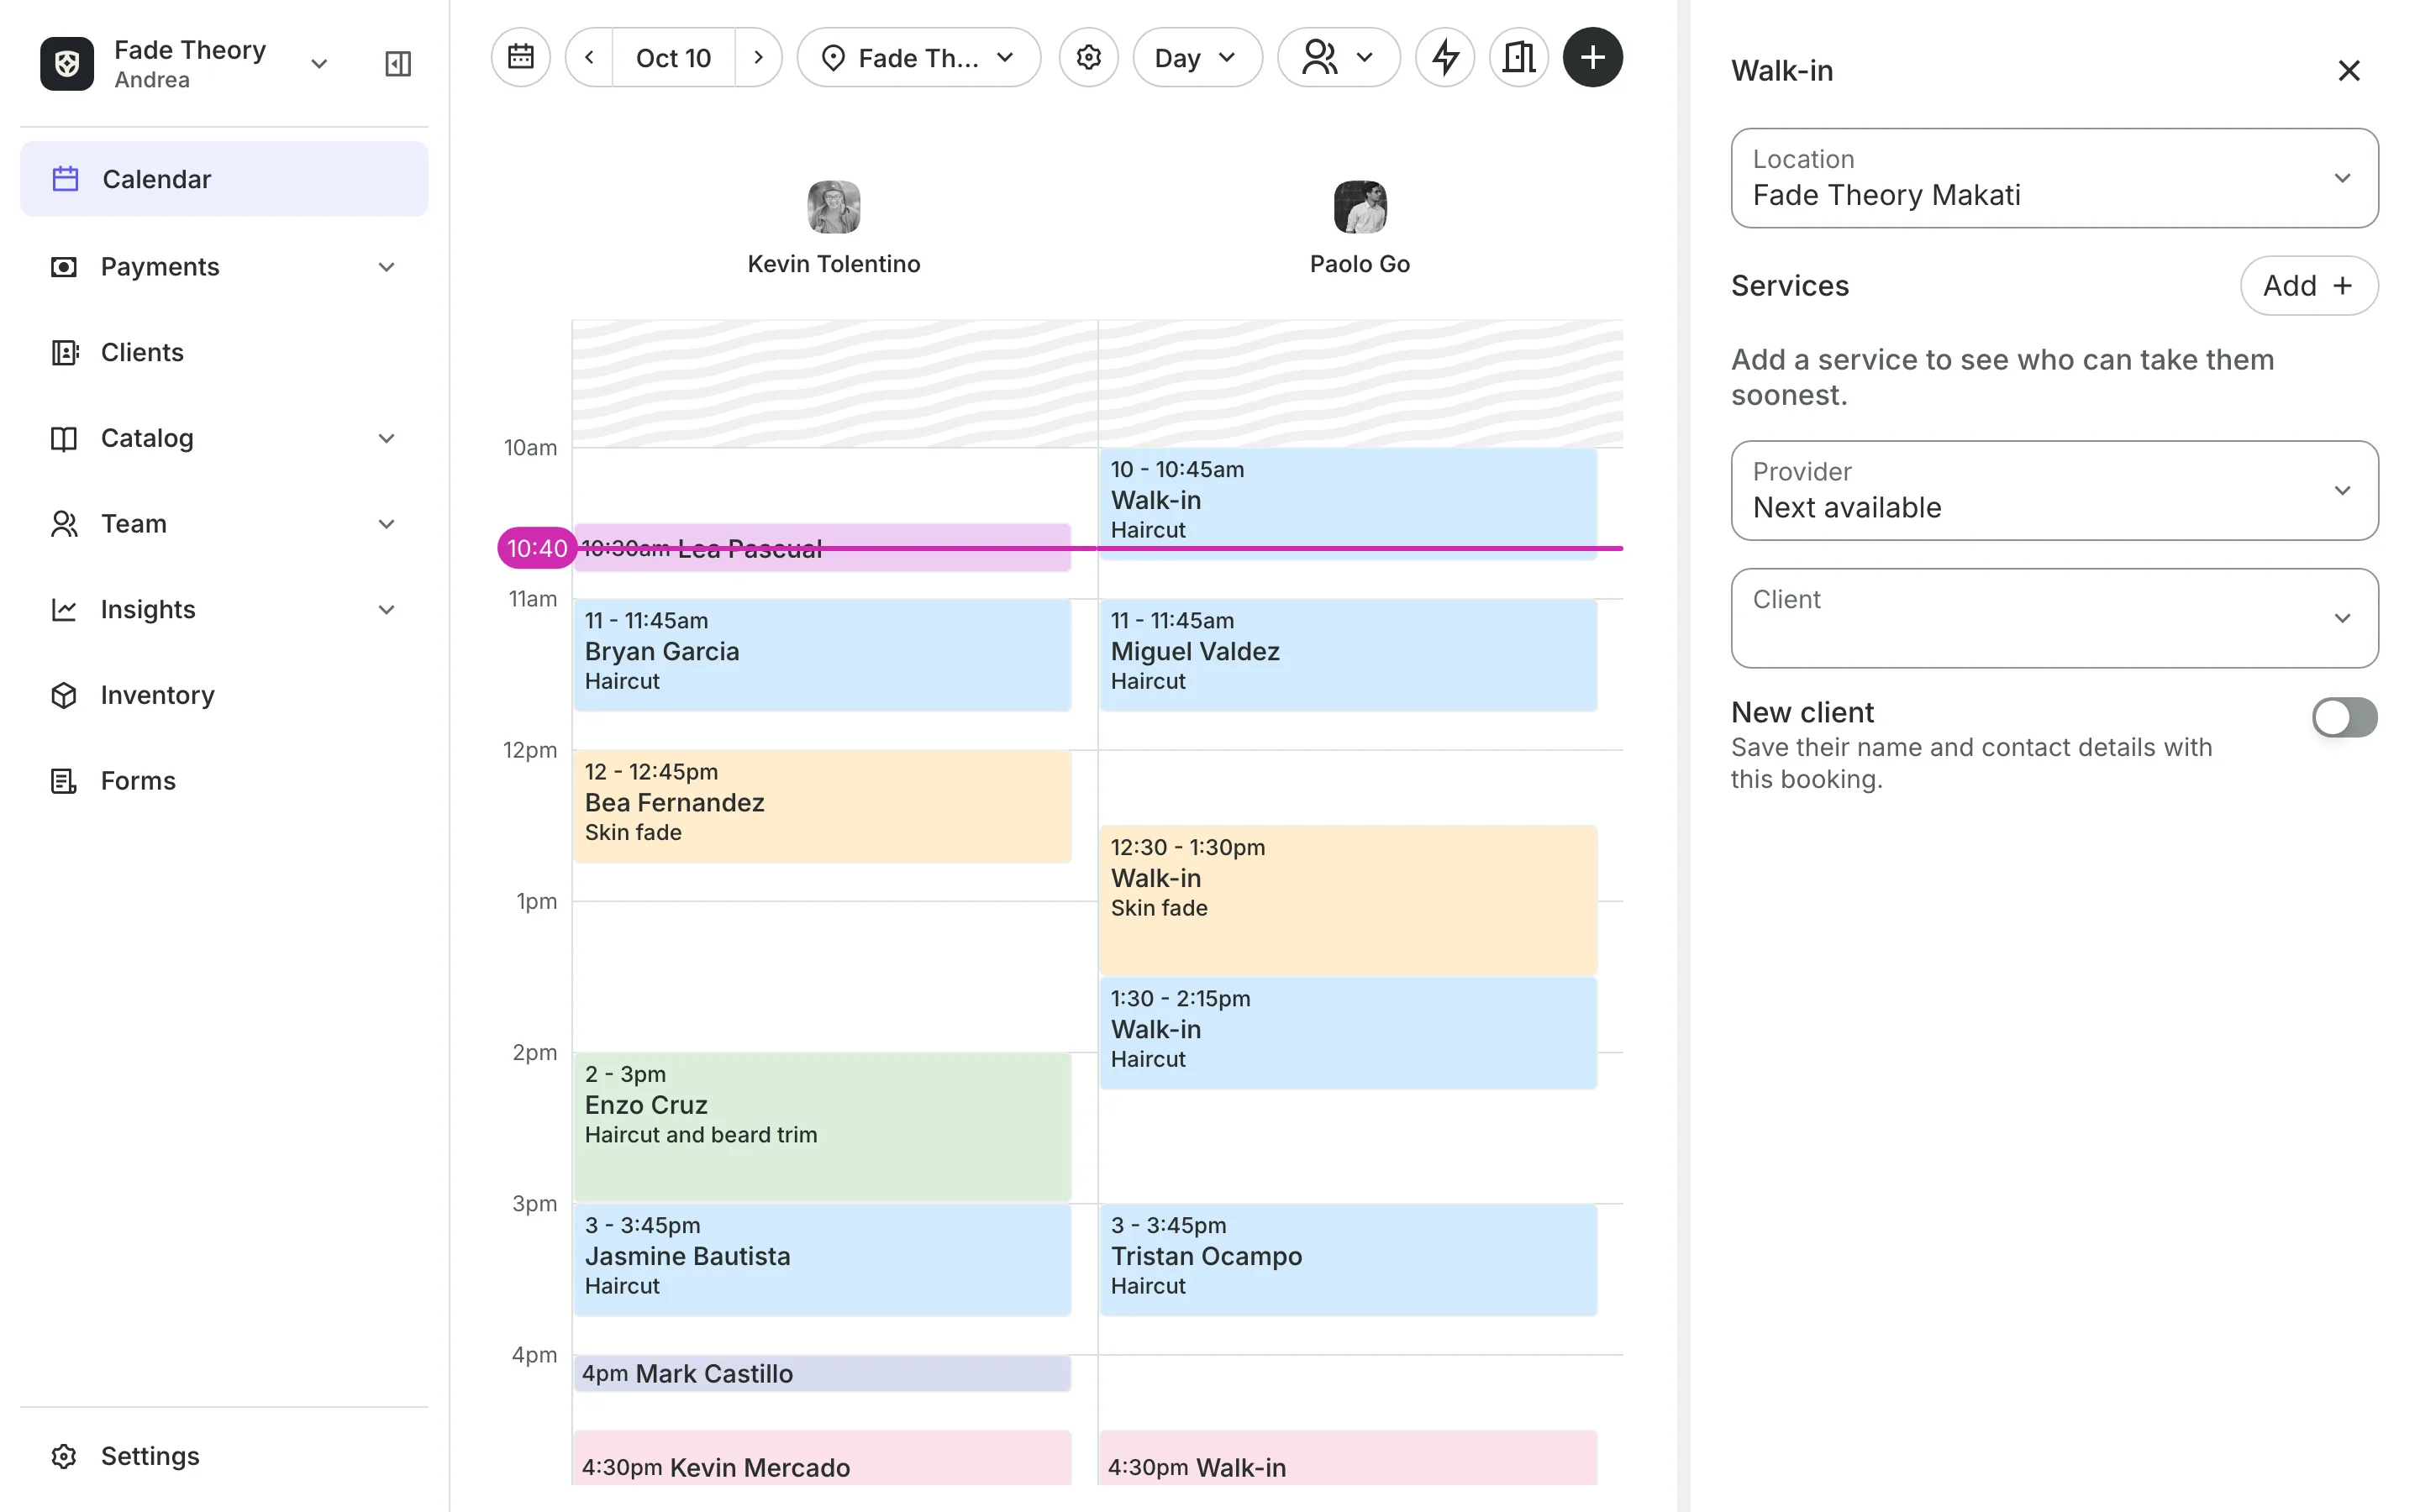Toggle the New client switch
Image resolution: width=2420 pixels, height=1512 pixels.
pyautogui.click(x=2344, y=717)
